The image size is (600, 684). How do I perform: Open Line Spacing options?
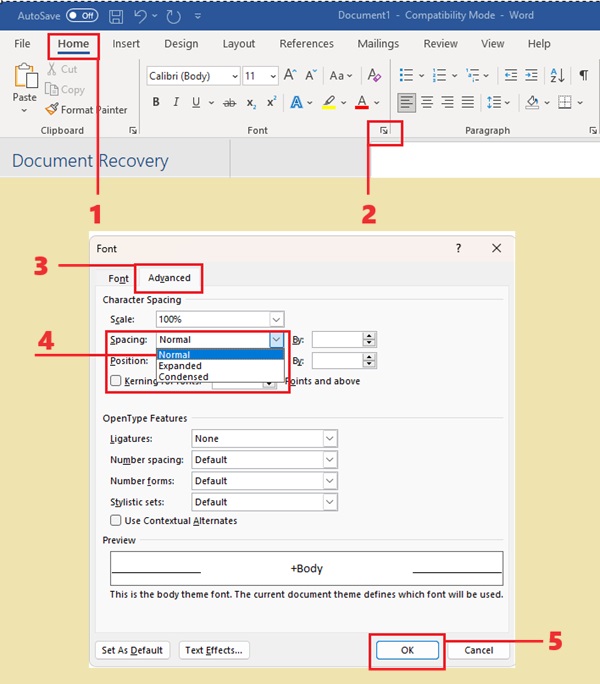click(x=498, y=103)
